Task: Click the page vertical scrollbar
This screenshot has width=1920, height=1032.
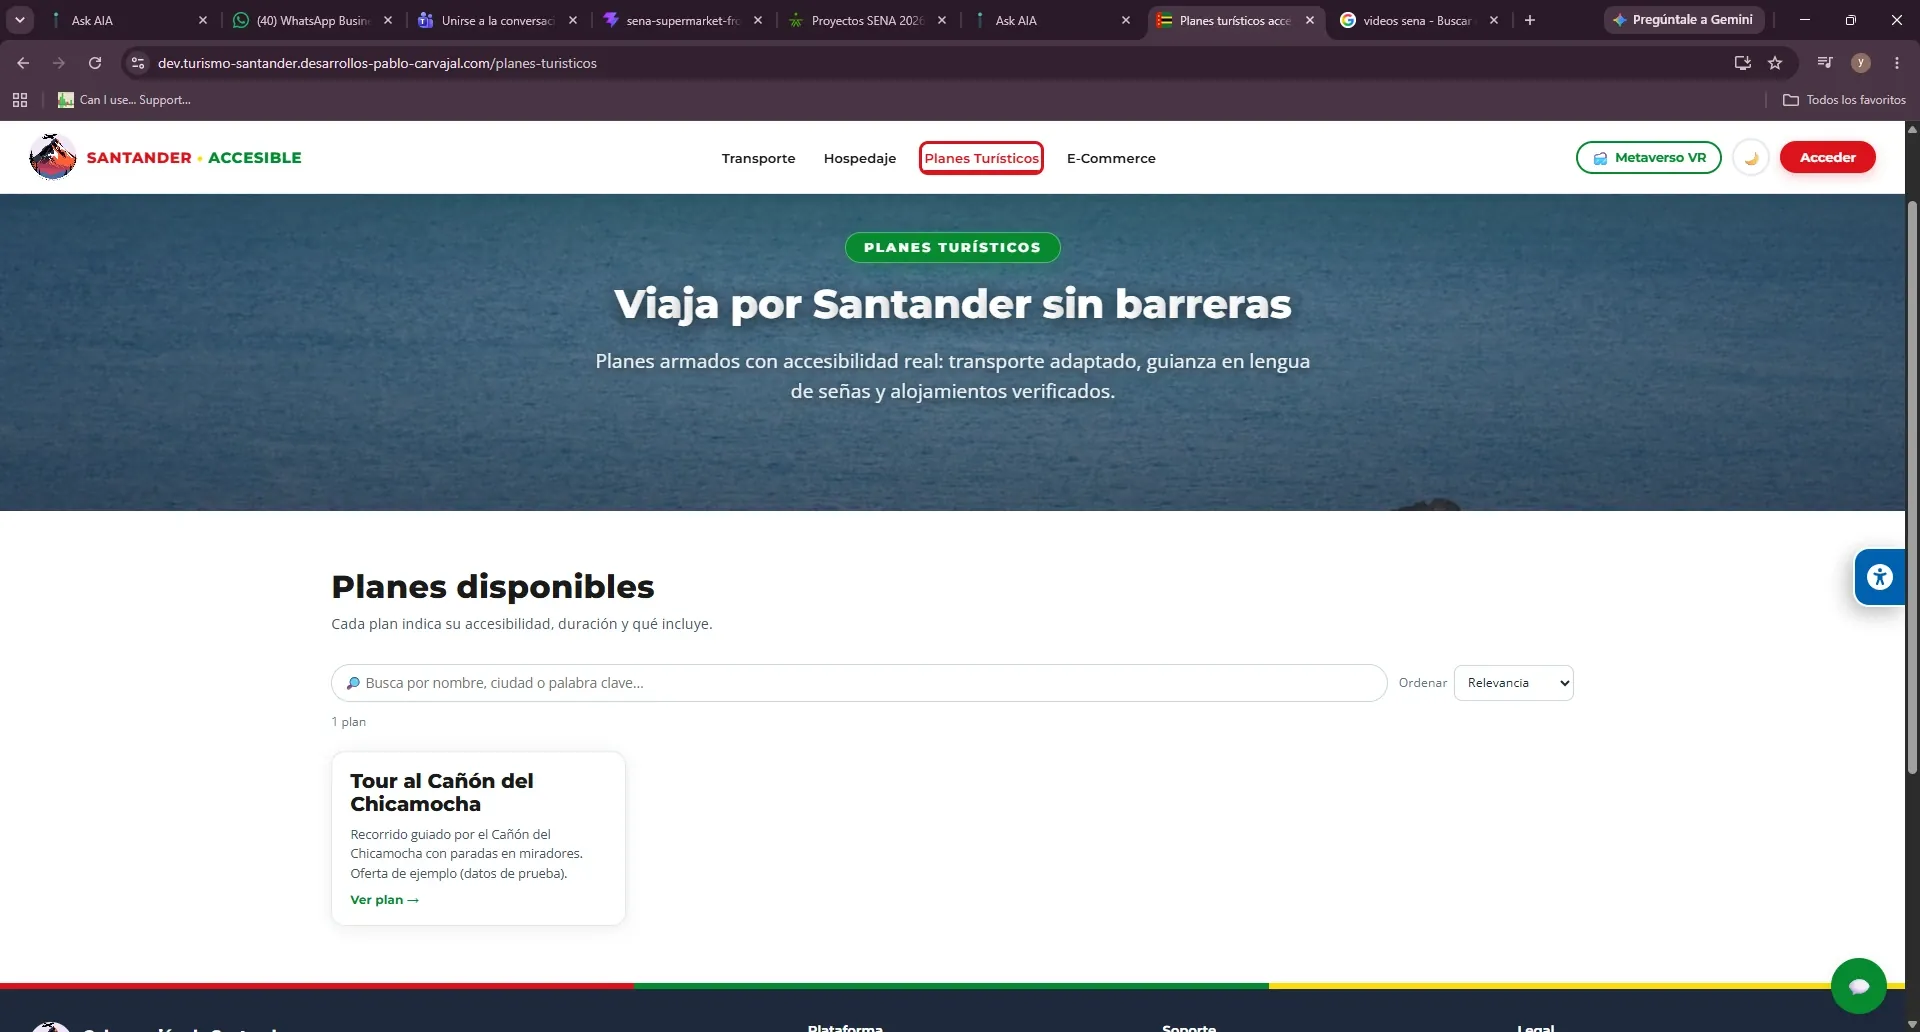Action: 1912,488
